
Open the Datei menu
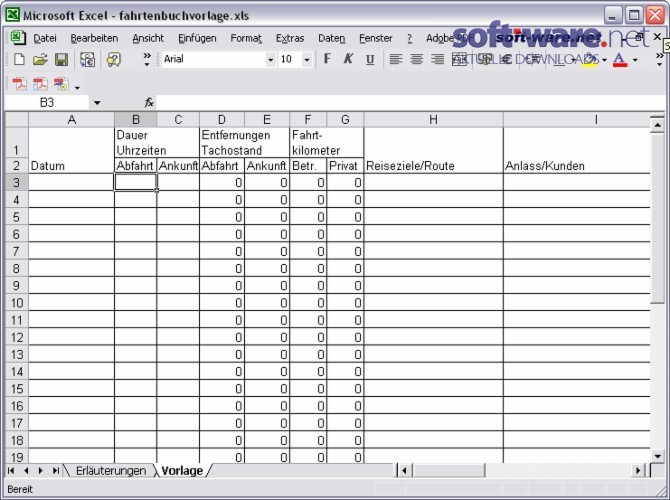point(45,38)
